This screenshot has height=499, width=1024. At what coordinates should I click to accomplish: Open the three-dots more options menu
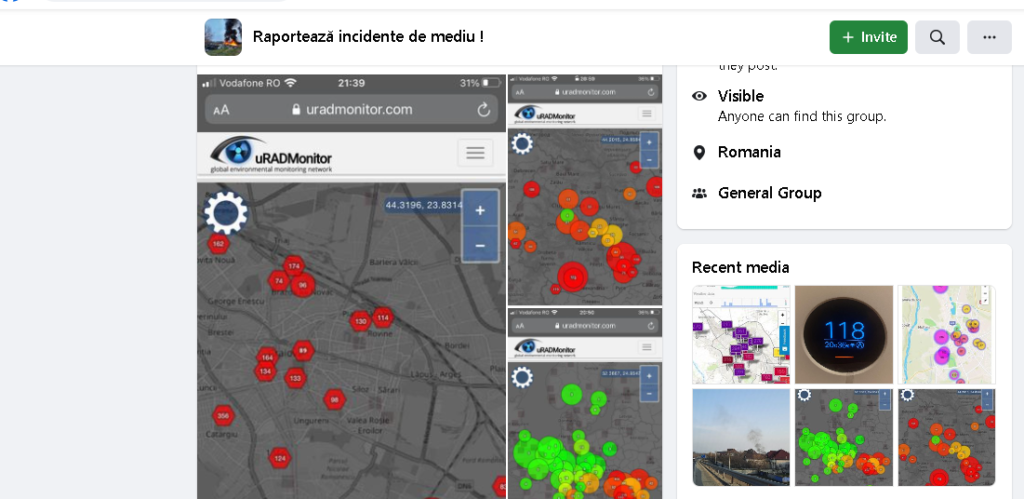tap(989, 37)
